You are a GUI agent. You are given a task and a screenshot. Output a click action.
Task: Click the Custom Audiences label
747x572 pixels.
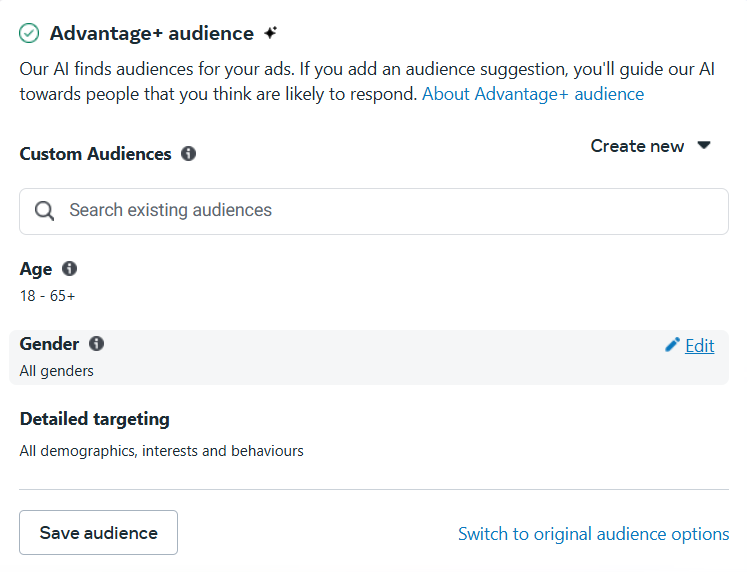point(95,154)
